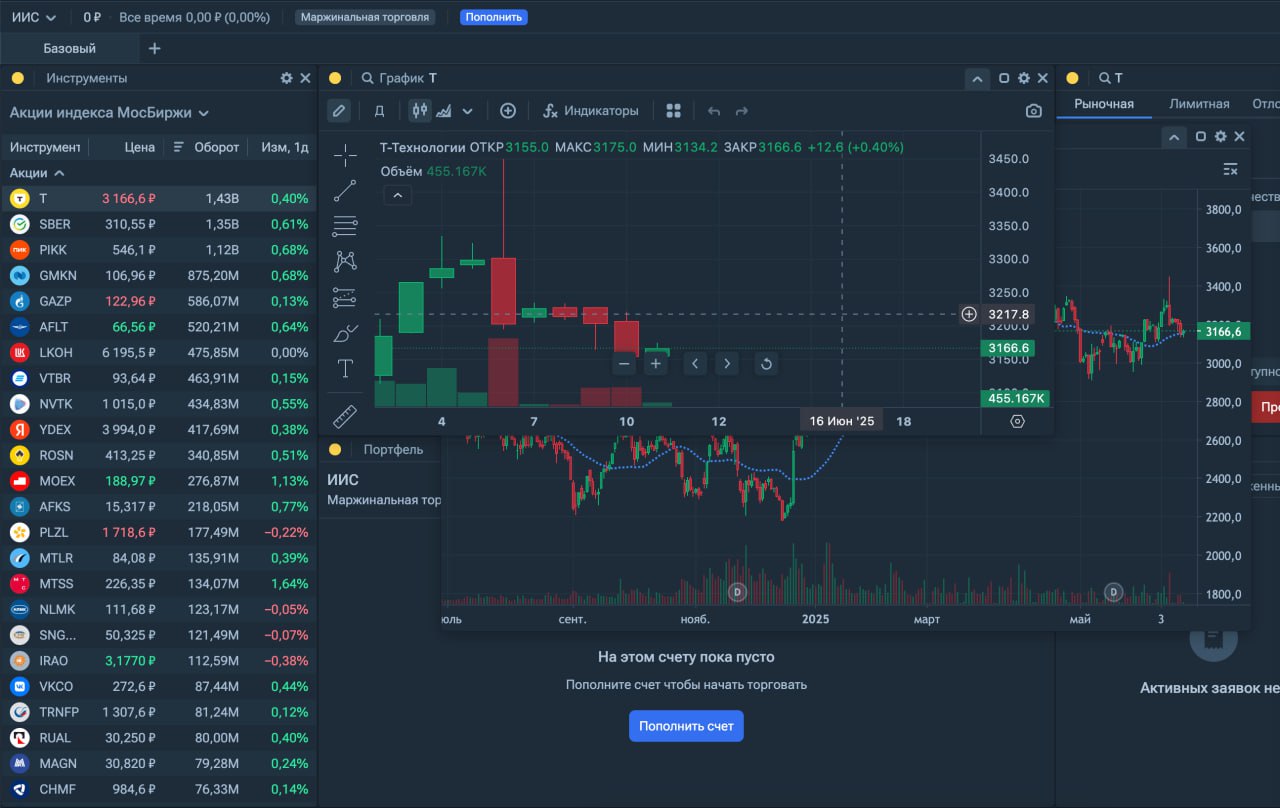Expand the Акции индекса МосБиржи list selector
Screen dimensions: 1280x808
pos(109,113)
